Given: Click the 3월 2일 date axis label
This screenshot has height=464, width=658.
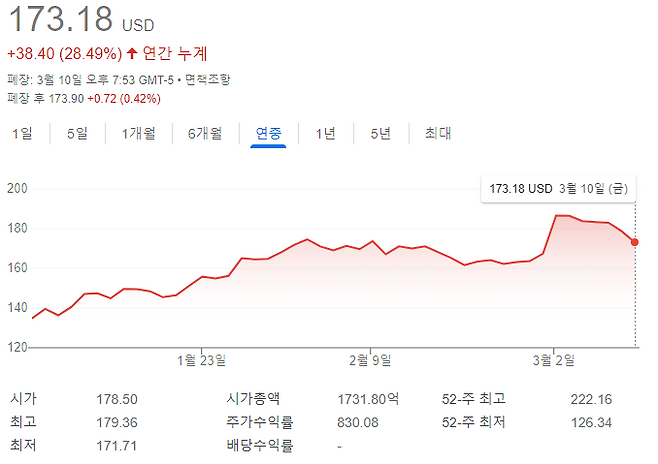Looking at the screenshot, I should pos(548,360).
